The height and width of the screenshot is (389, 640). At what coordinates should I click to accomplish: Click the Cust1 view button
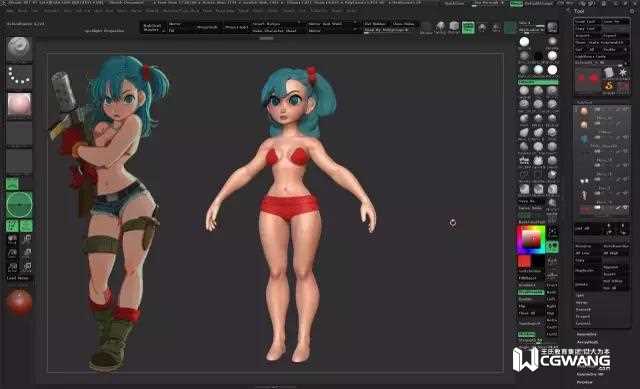pyautogui.click(x=552, y=327)
